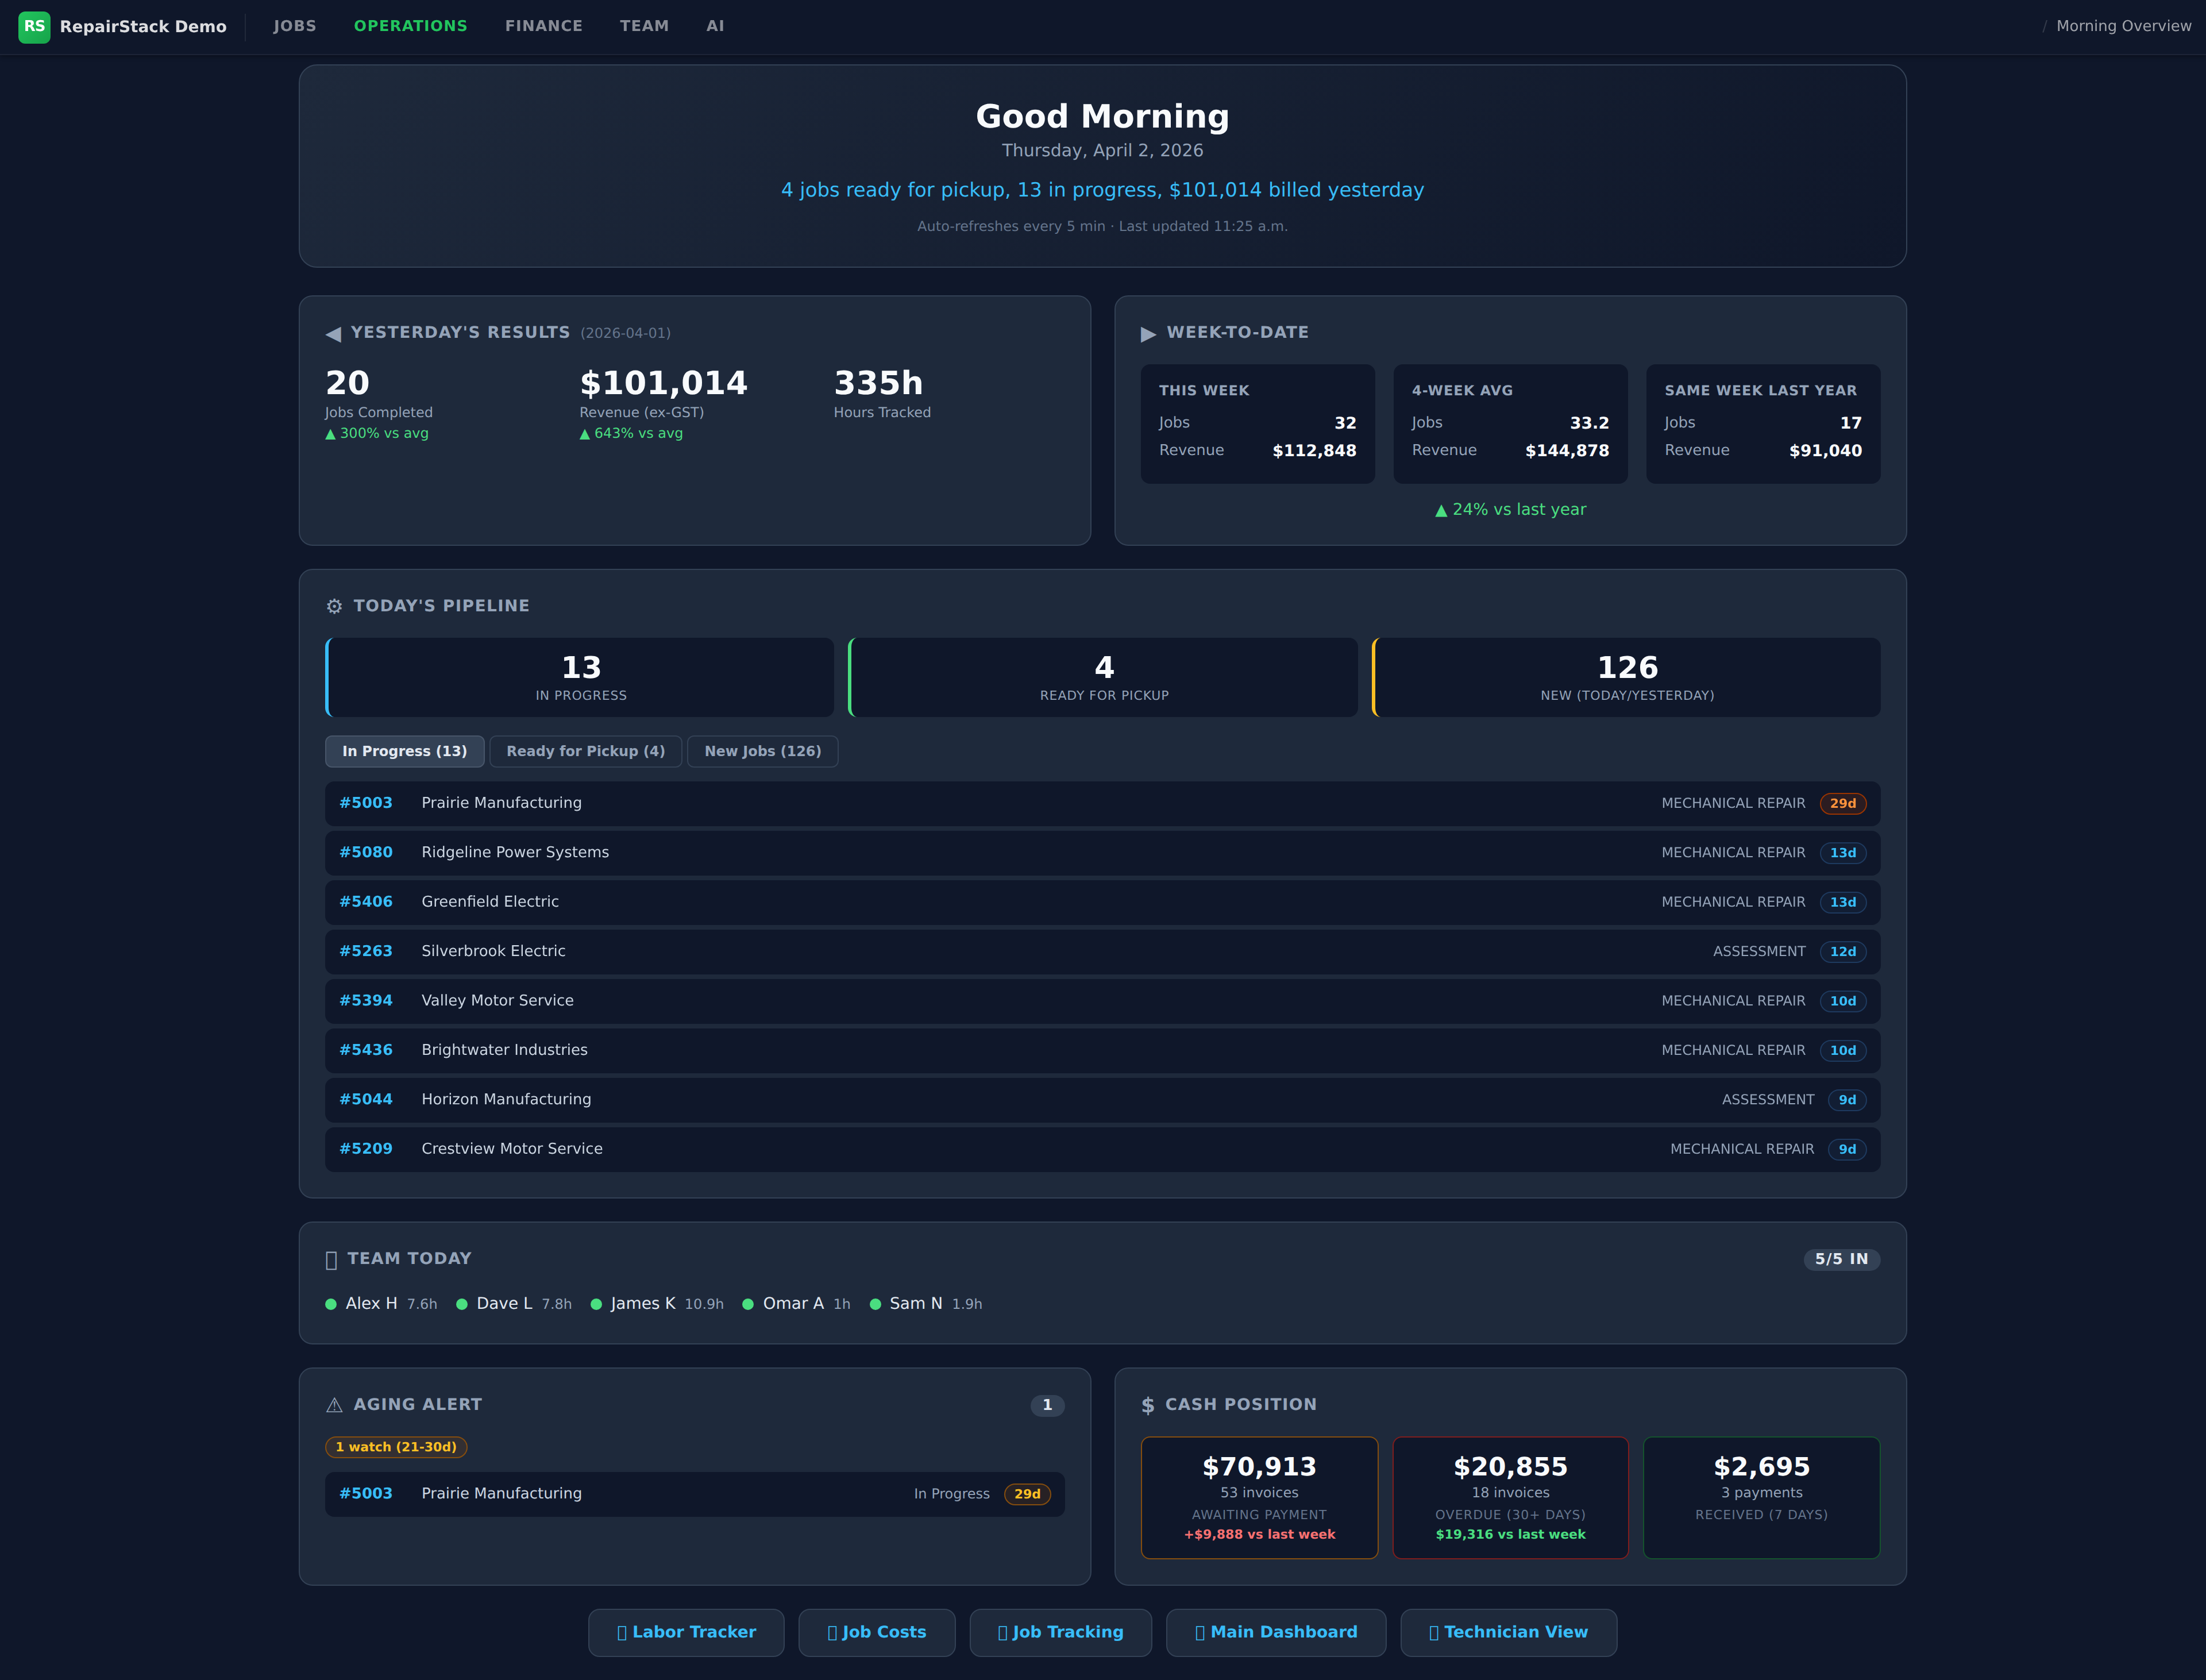Click the $20,855 overdue invoices card
This screenshot has height=1680, width=2206.
[x=1510, y=1497]
